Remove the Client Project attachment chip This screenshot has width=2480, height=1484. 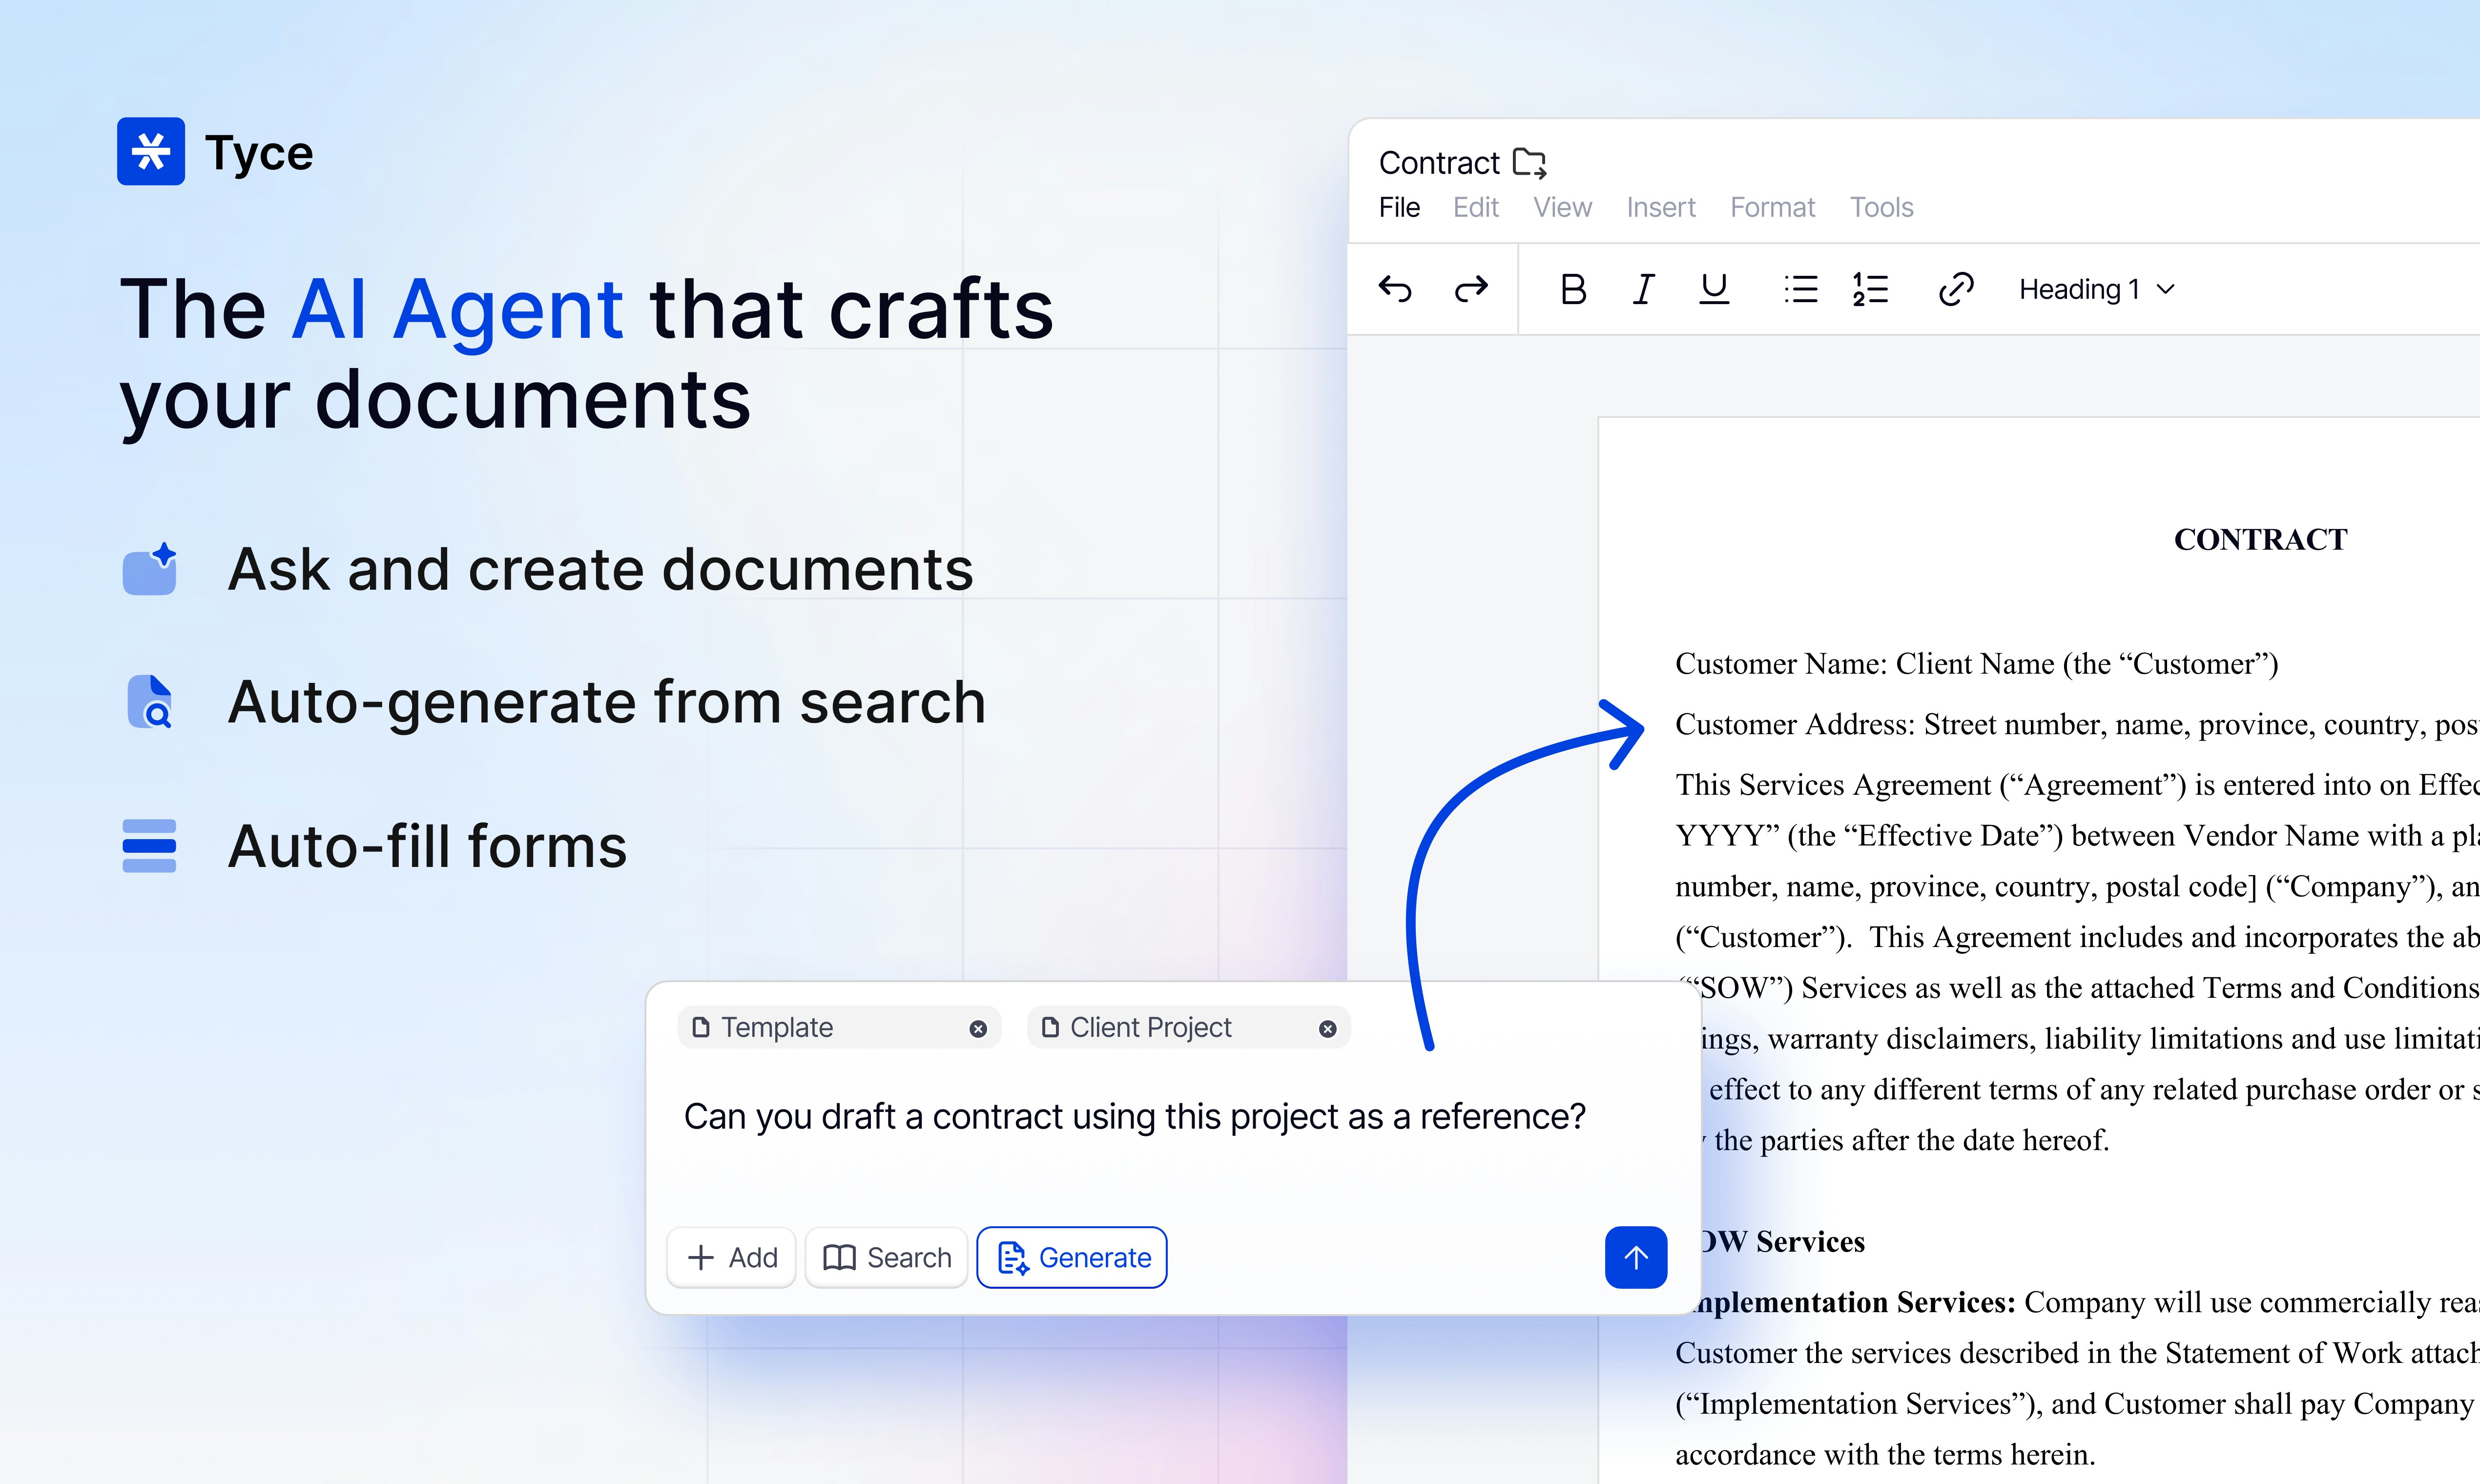1327,1028
